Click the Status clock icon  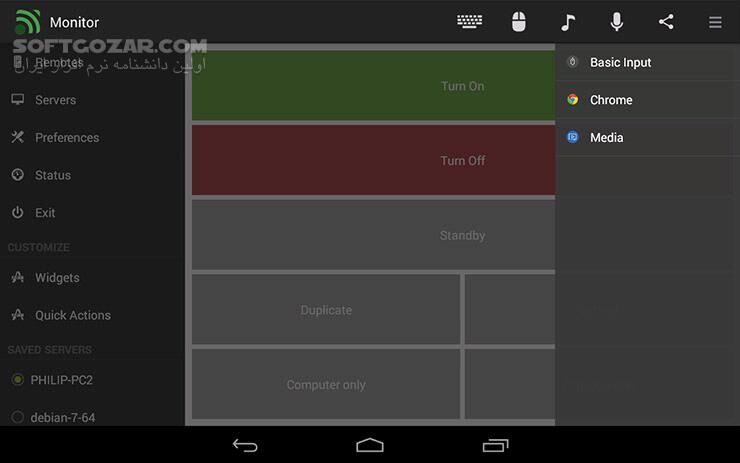pos(18,175)
